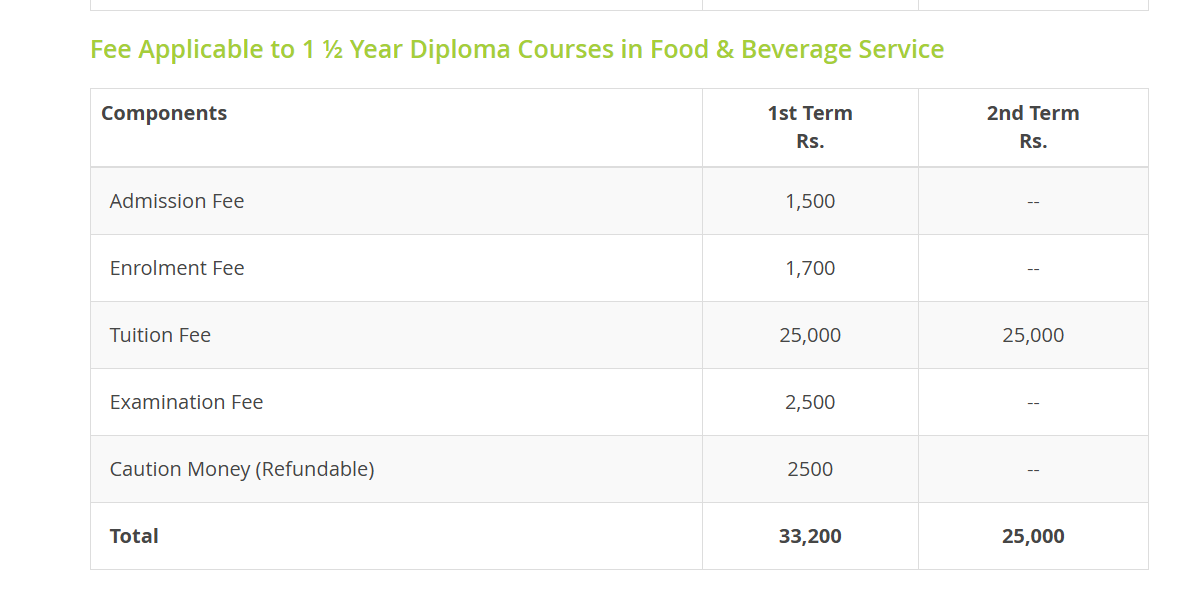Click the 2,500 examination fee amount
The image size is (1183, 593).
click(x=810, y=403)
